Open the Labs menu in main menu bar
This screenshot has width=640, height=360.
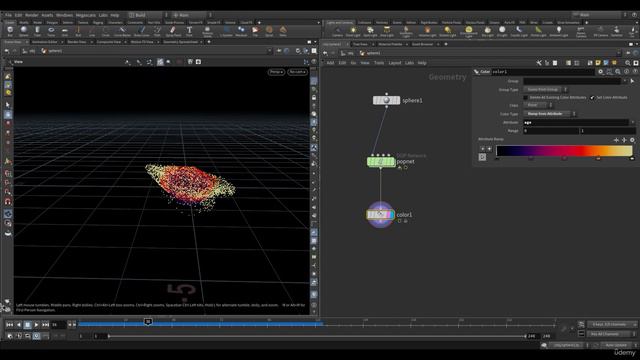(103, 15)
